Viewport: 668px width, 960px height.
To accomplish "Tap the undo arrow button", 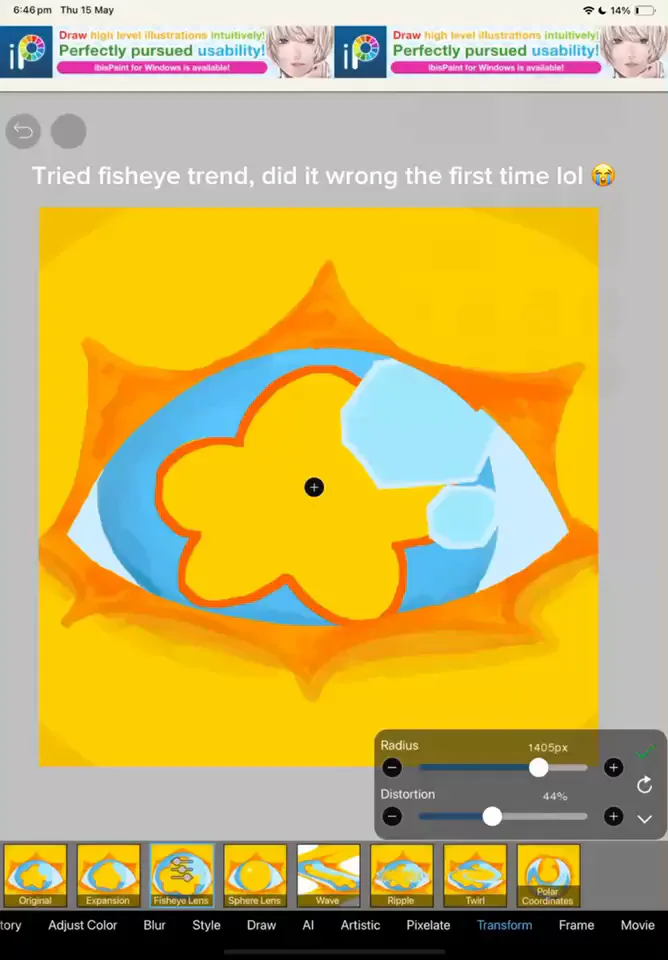I will pyautogui.click(x=23, y=131).
